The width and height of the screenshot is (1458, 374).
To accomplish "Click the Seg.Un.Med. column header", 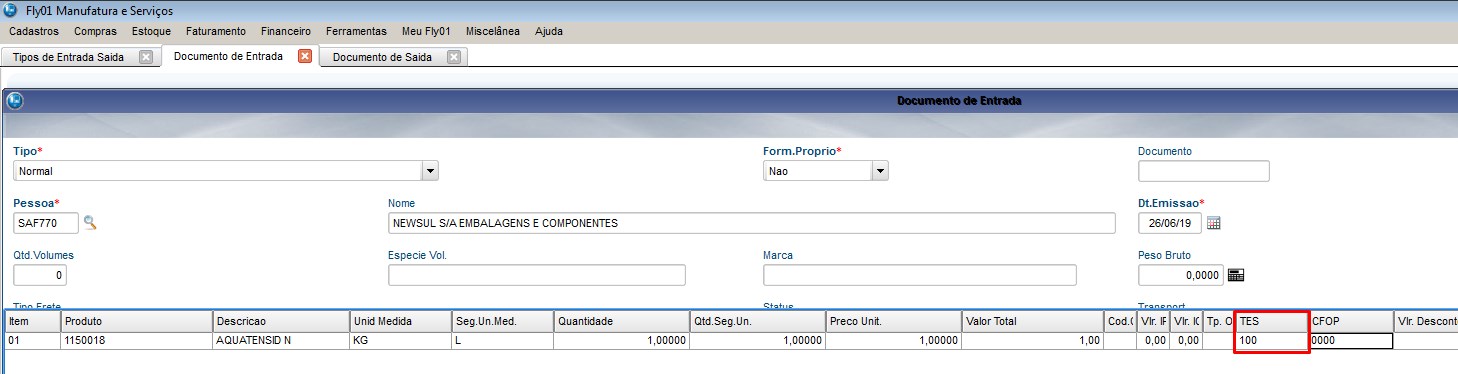I will (503, 322).
